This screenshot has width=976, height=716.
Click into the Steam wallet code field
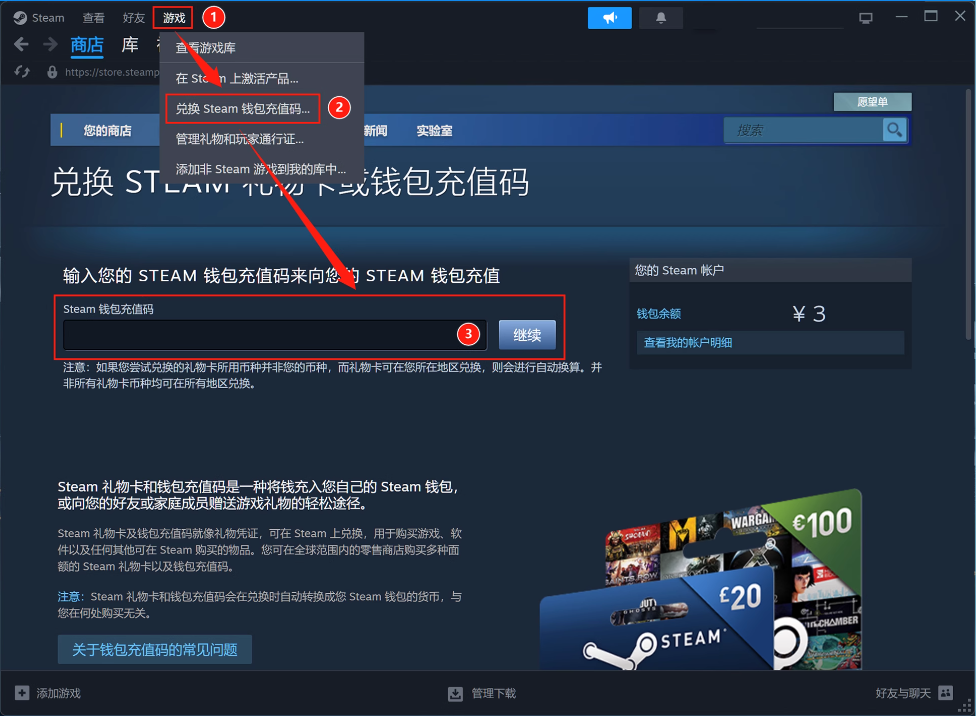274,335
